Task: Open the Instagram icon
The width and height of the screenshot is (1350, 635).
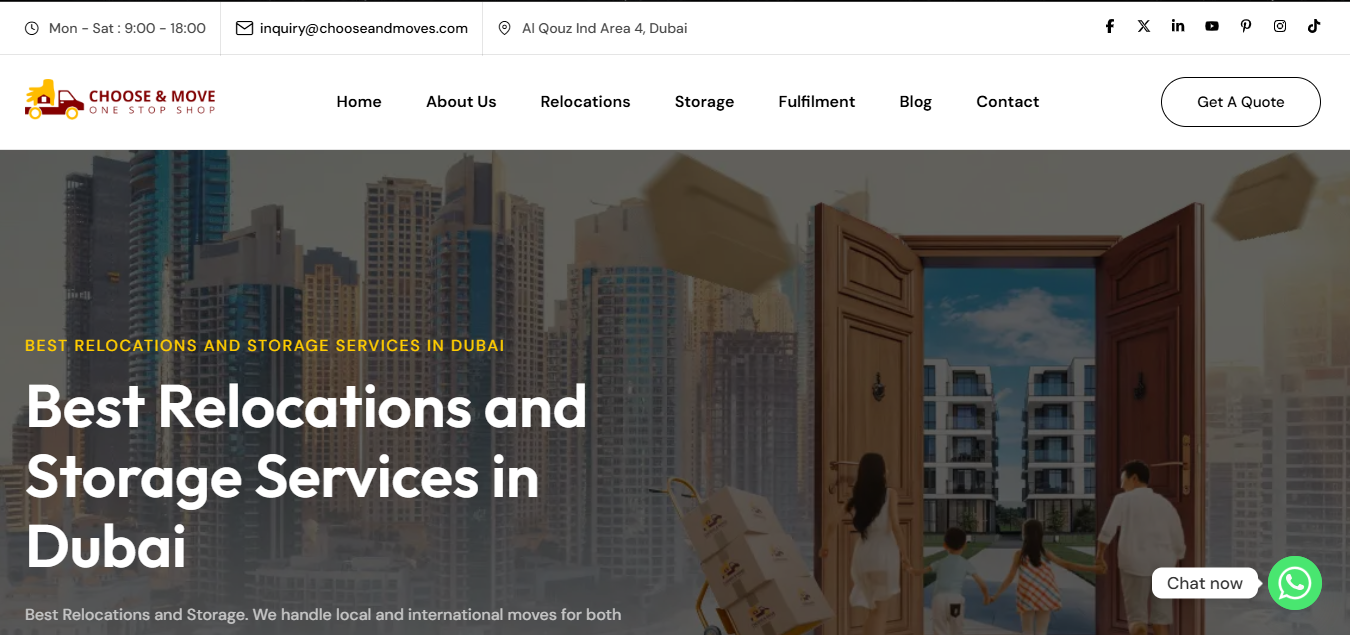Action: click(x=1280, y=27)
